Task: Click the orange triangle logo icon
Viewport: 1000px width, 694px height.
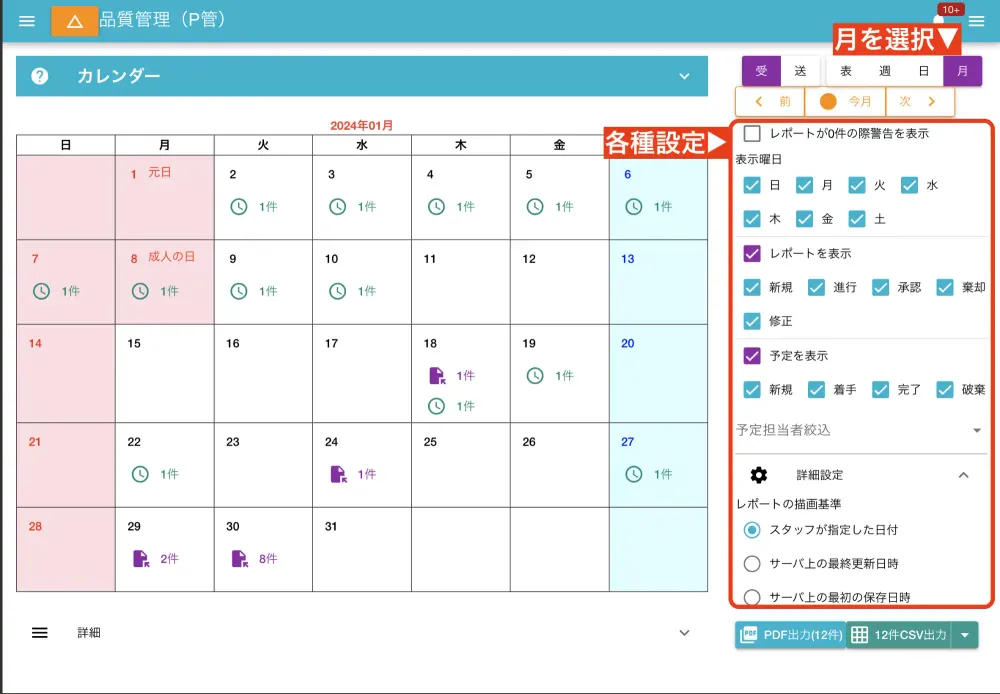Action: tap(74, 21)
